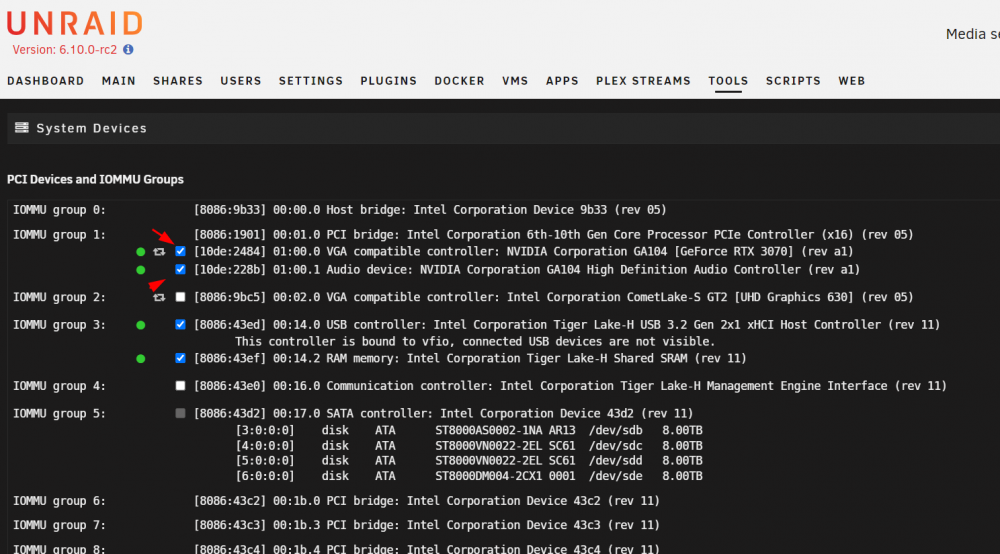Check the Management Engine Interface checkbox
The width and height of the screenshot is (1000, 554).
pyautogui.click(x=180, y=386)
